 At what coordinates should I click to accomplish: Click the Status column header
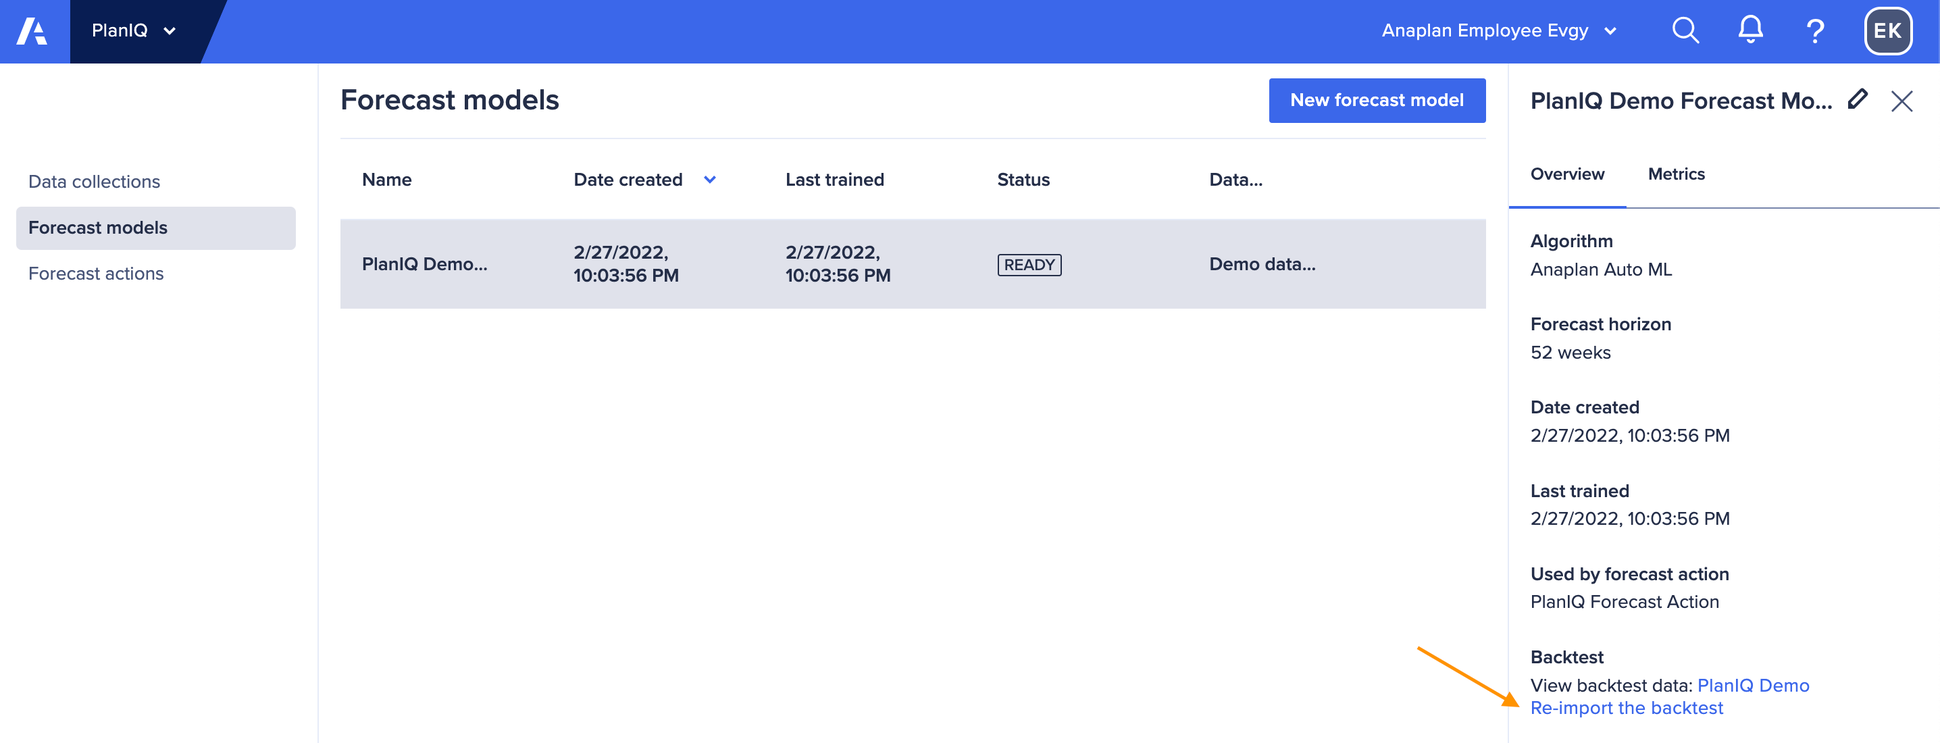point(1023,180)
